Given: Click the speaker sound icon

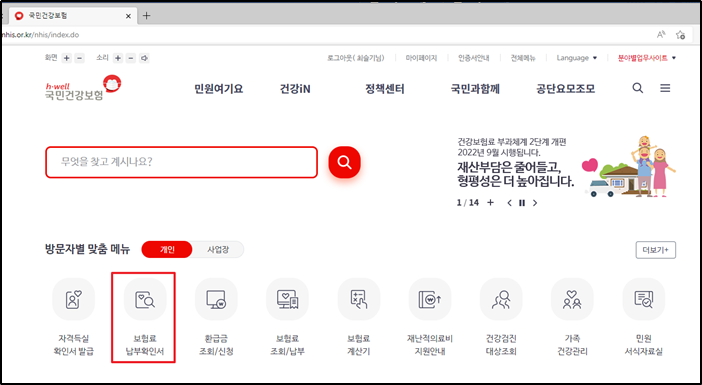Looking at the screenshot, I should tap(144, 58).
